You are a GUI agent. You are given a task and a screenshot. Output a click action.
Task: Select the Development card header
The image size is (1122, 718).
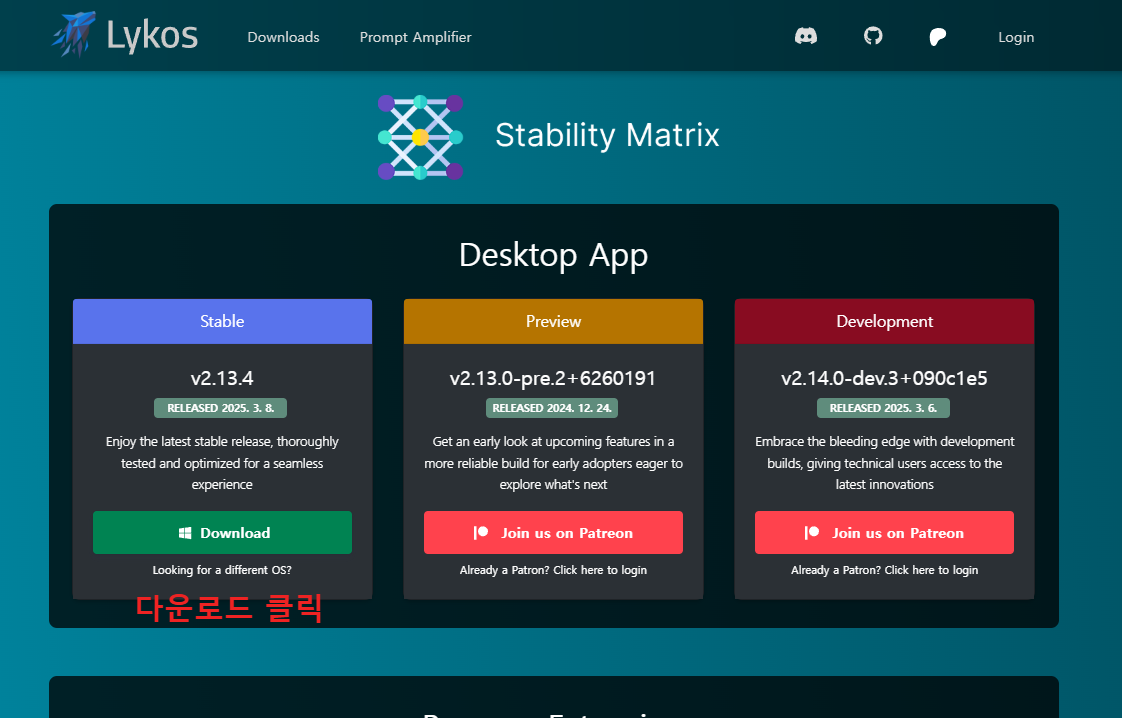click(884, 321)
